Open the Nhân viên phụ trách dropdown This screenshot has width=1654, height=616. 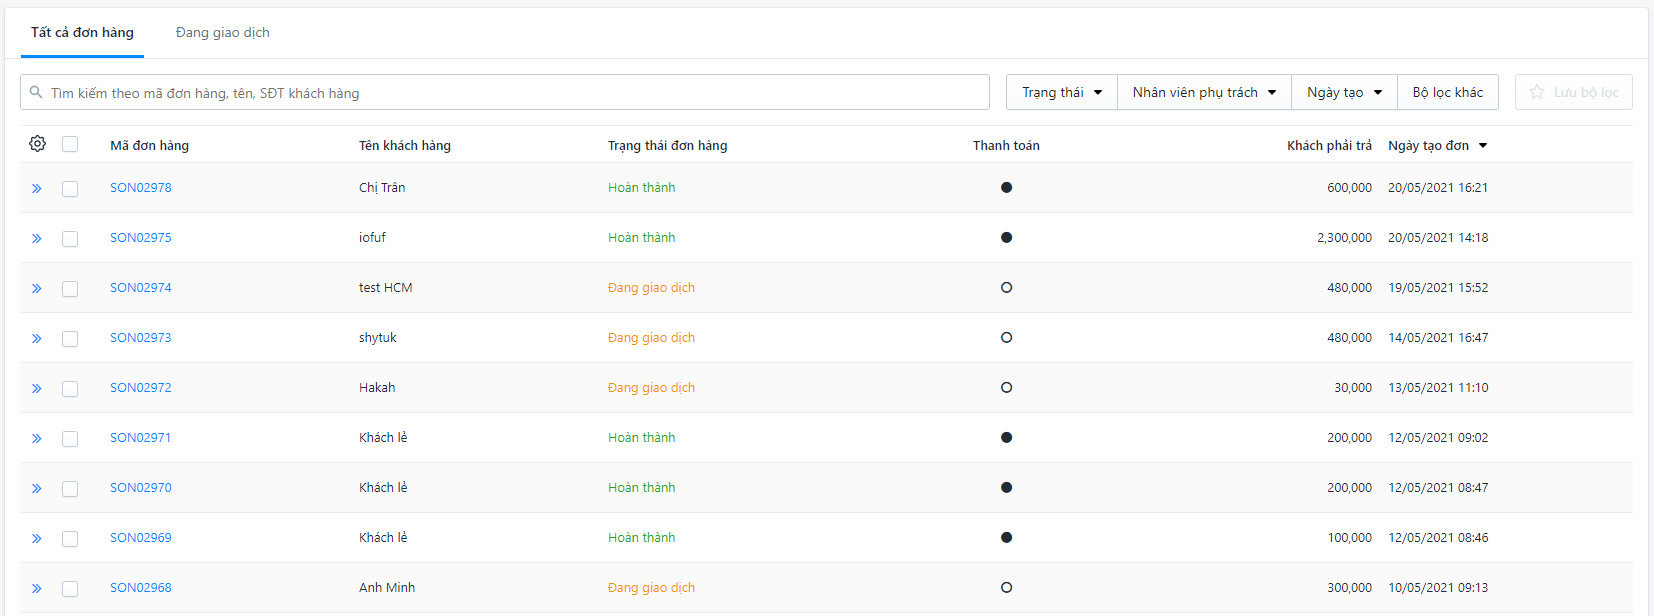click(1204, 92)
